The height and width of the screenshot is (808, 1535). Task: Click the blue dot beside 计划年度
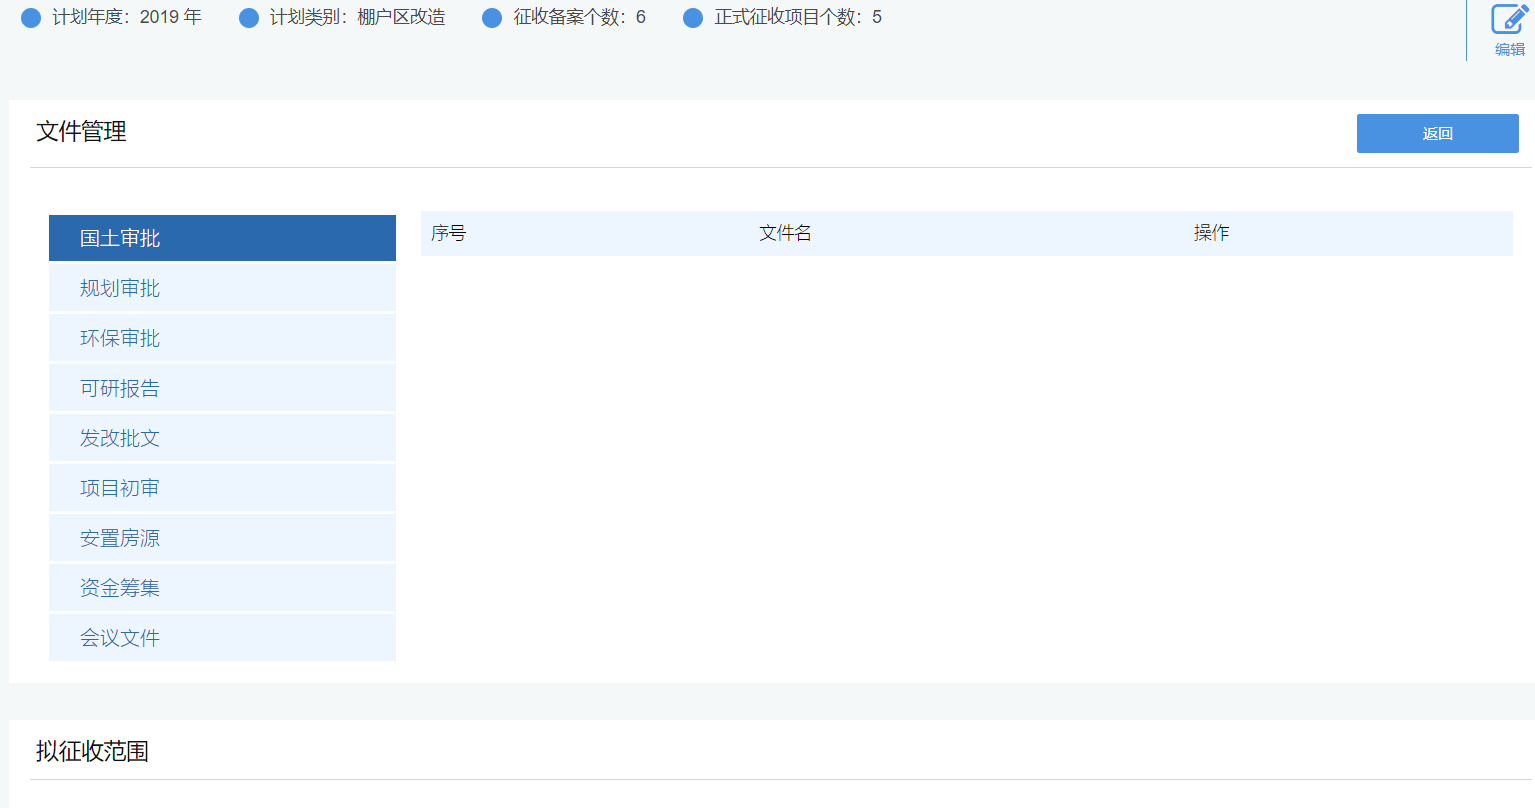pyautogui.click(x=31, y=18)
